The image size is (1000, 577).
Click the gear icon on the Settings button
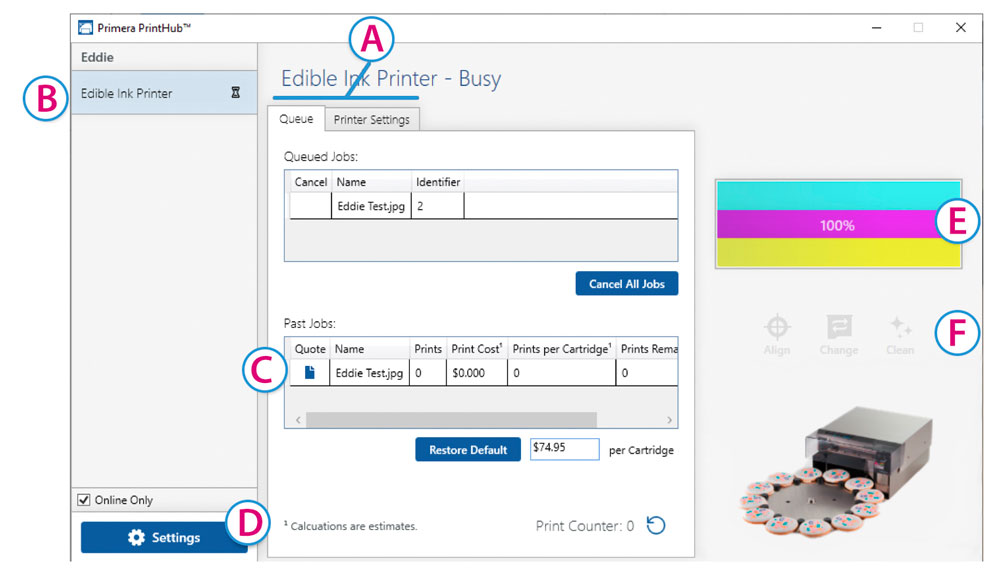click(x=136, y=537)
